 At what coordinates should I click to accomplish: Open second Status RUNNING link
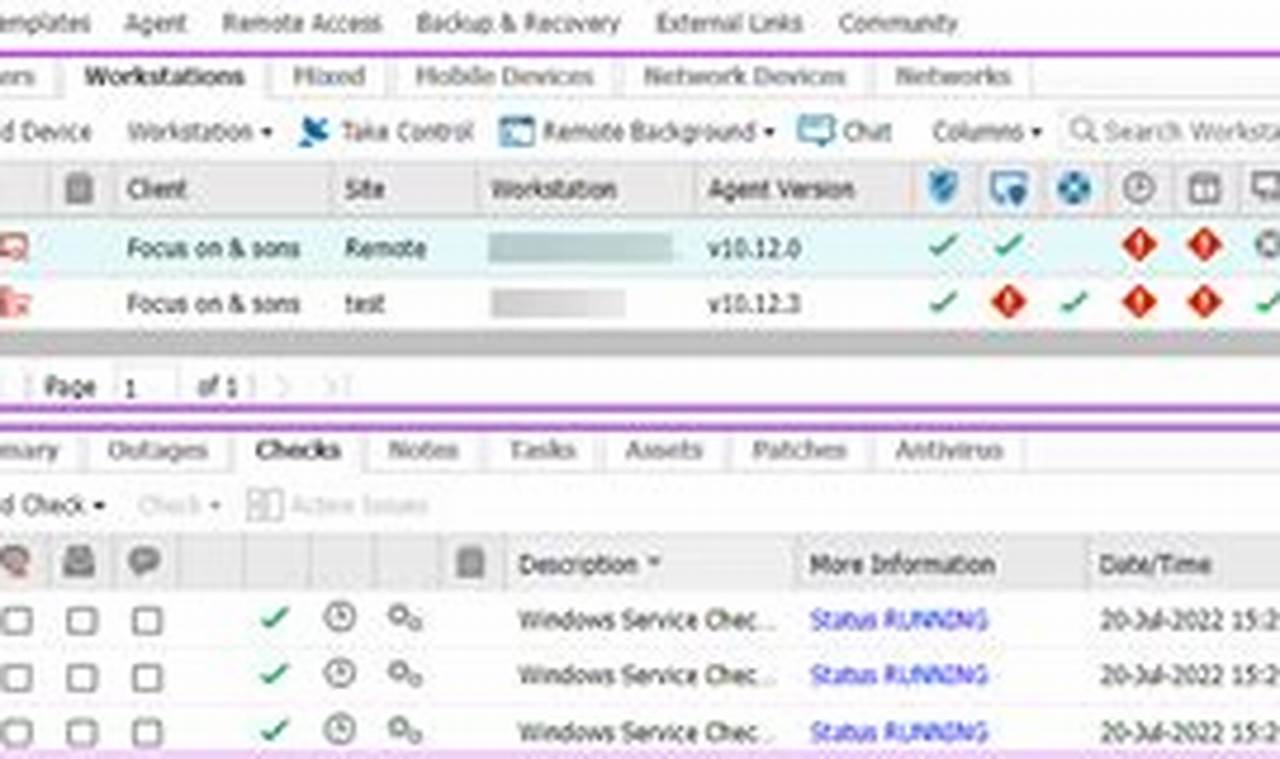coord(898,677)
